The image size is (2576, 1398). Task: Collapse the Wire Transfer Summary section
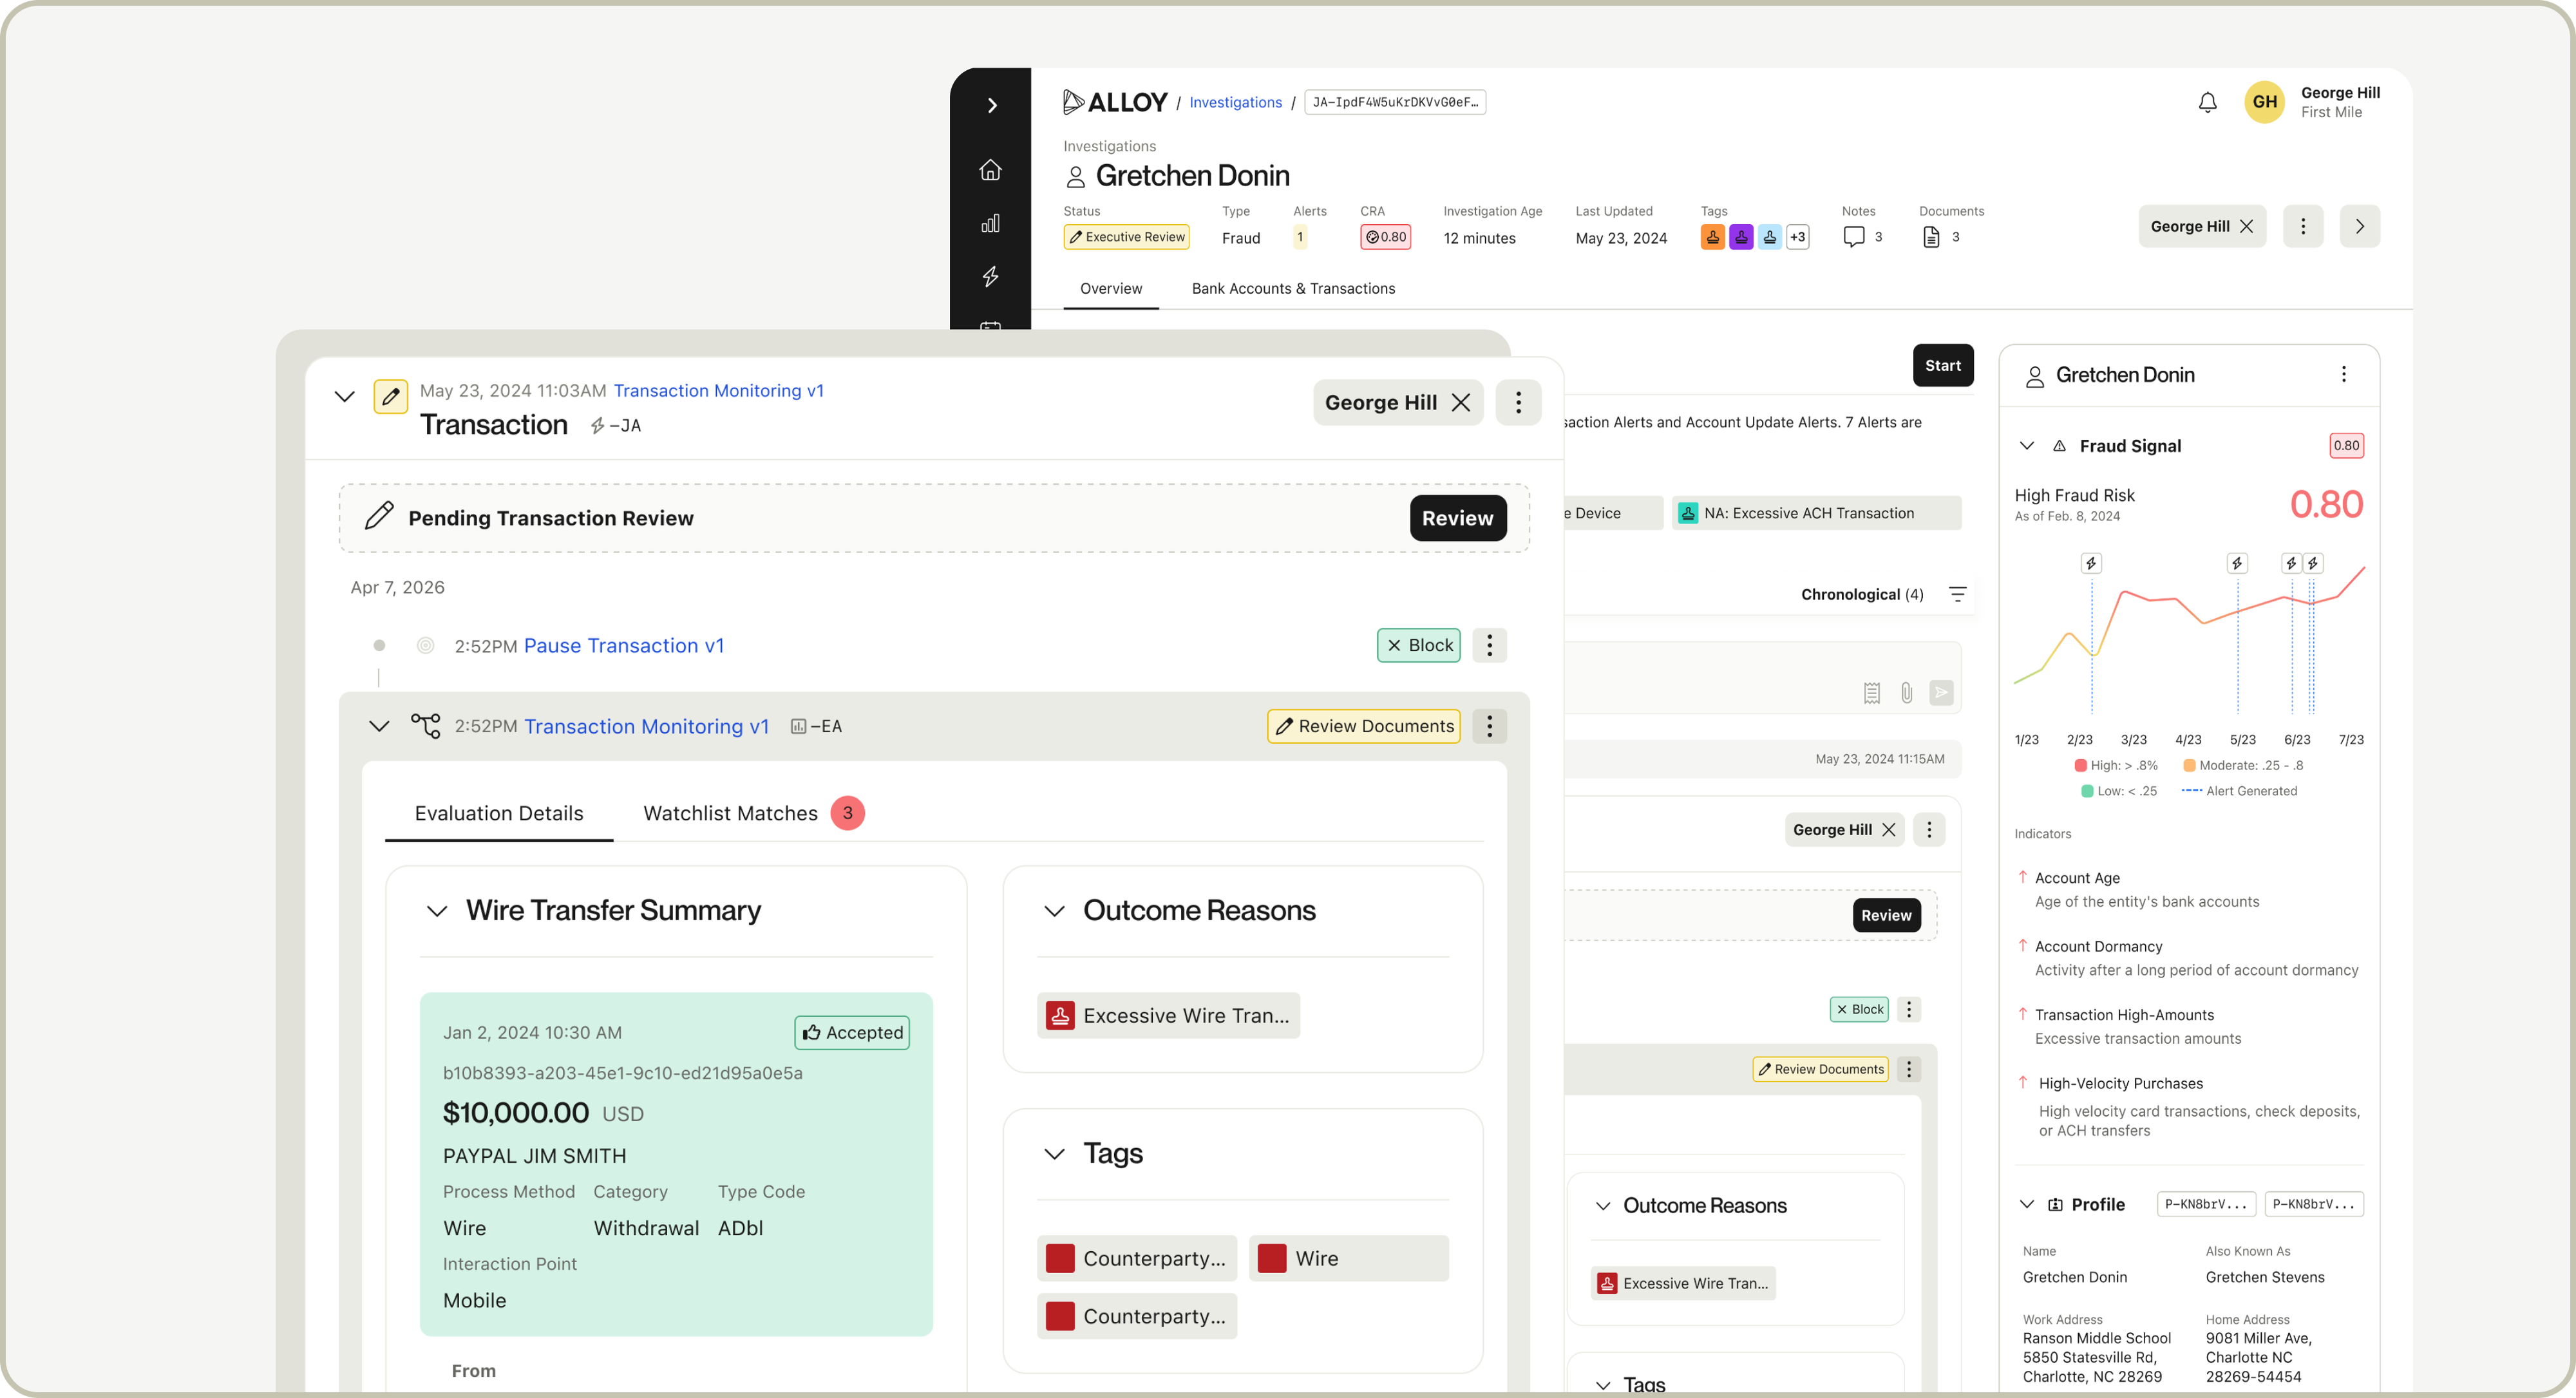(x=437, y=911)
